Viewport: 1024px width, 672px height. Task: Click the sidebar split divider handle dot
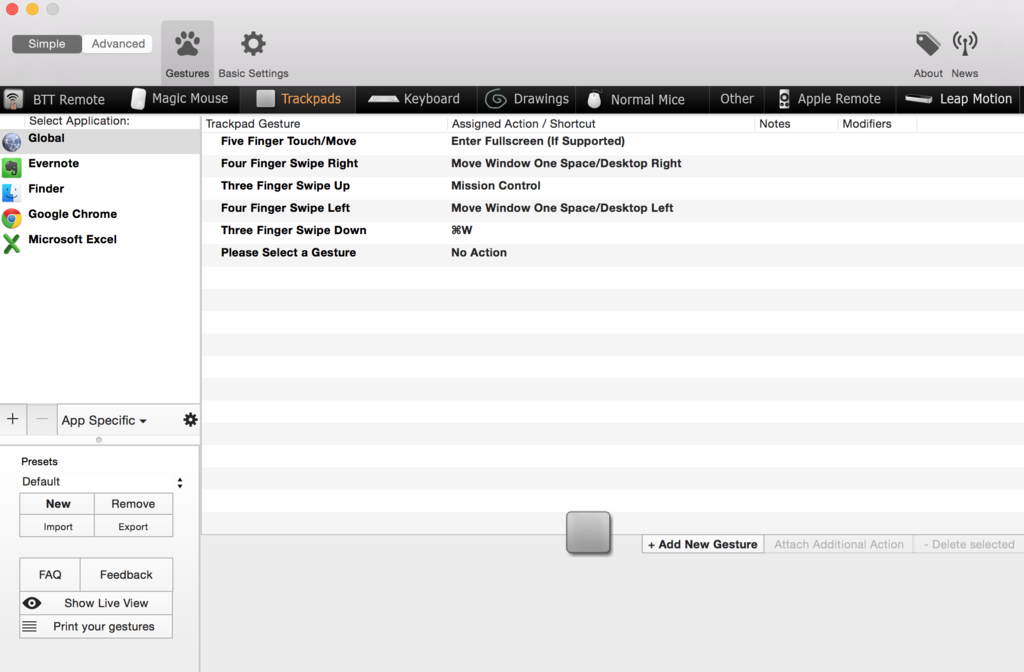pos(99,440)
